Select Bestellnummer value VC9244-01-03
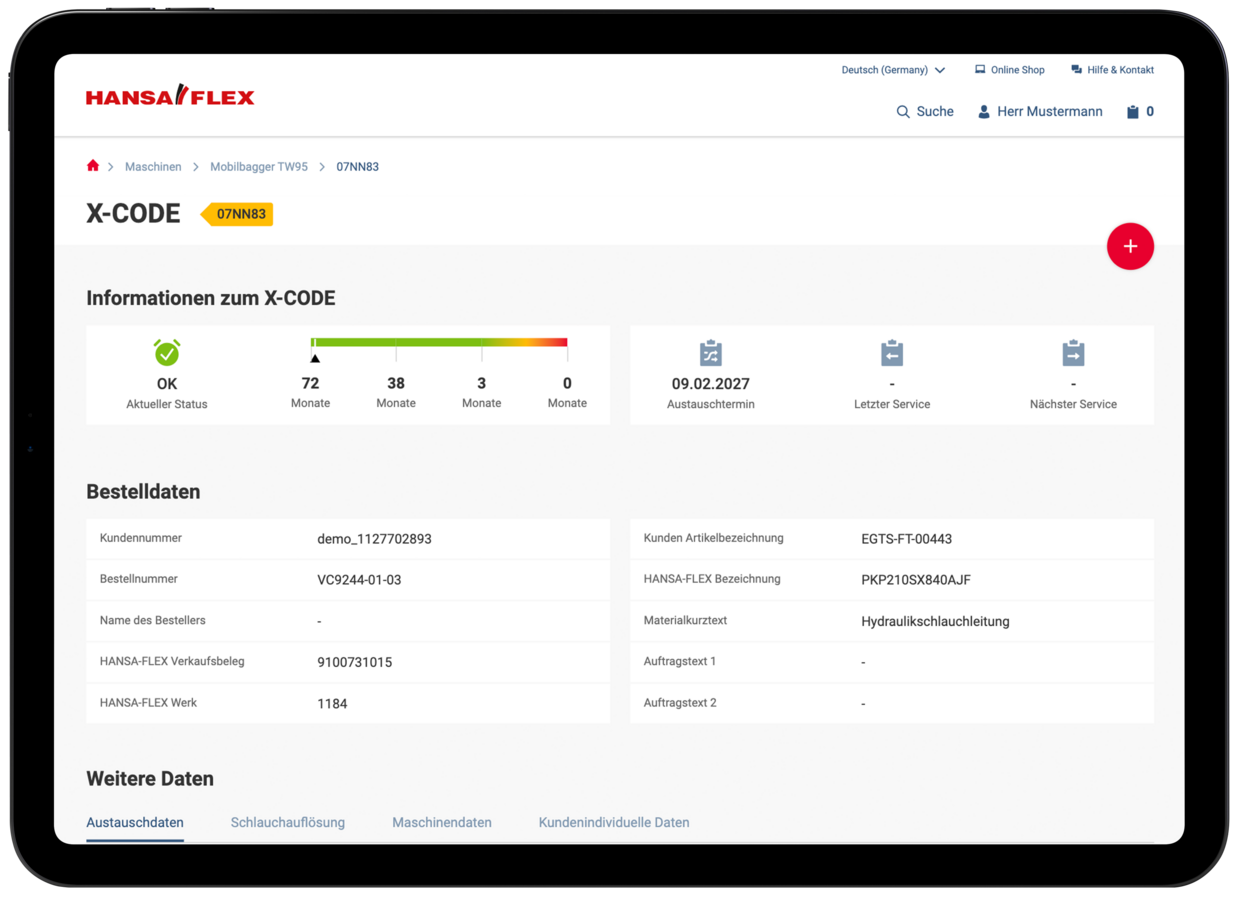1240x899 pixels. (359, 580)
